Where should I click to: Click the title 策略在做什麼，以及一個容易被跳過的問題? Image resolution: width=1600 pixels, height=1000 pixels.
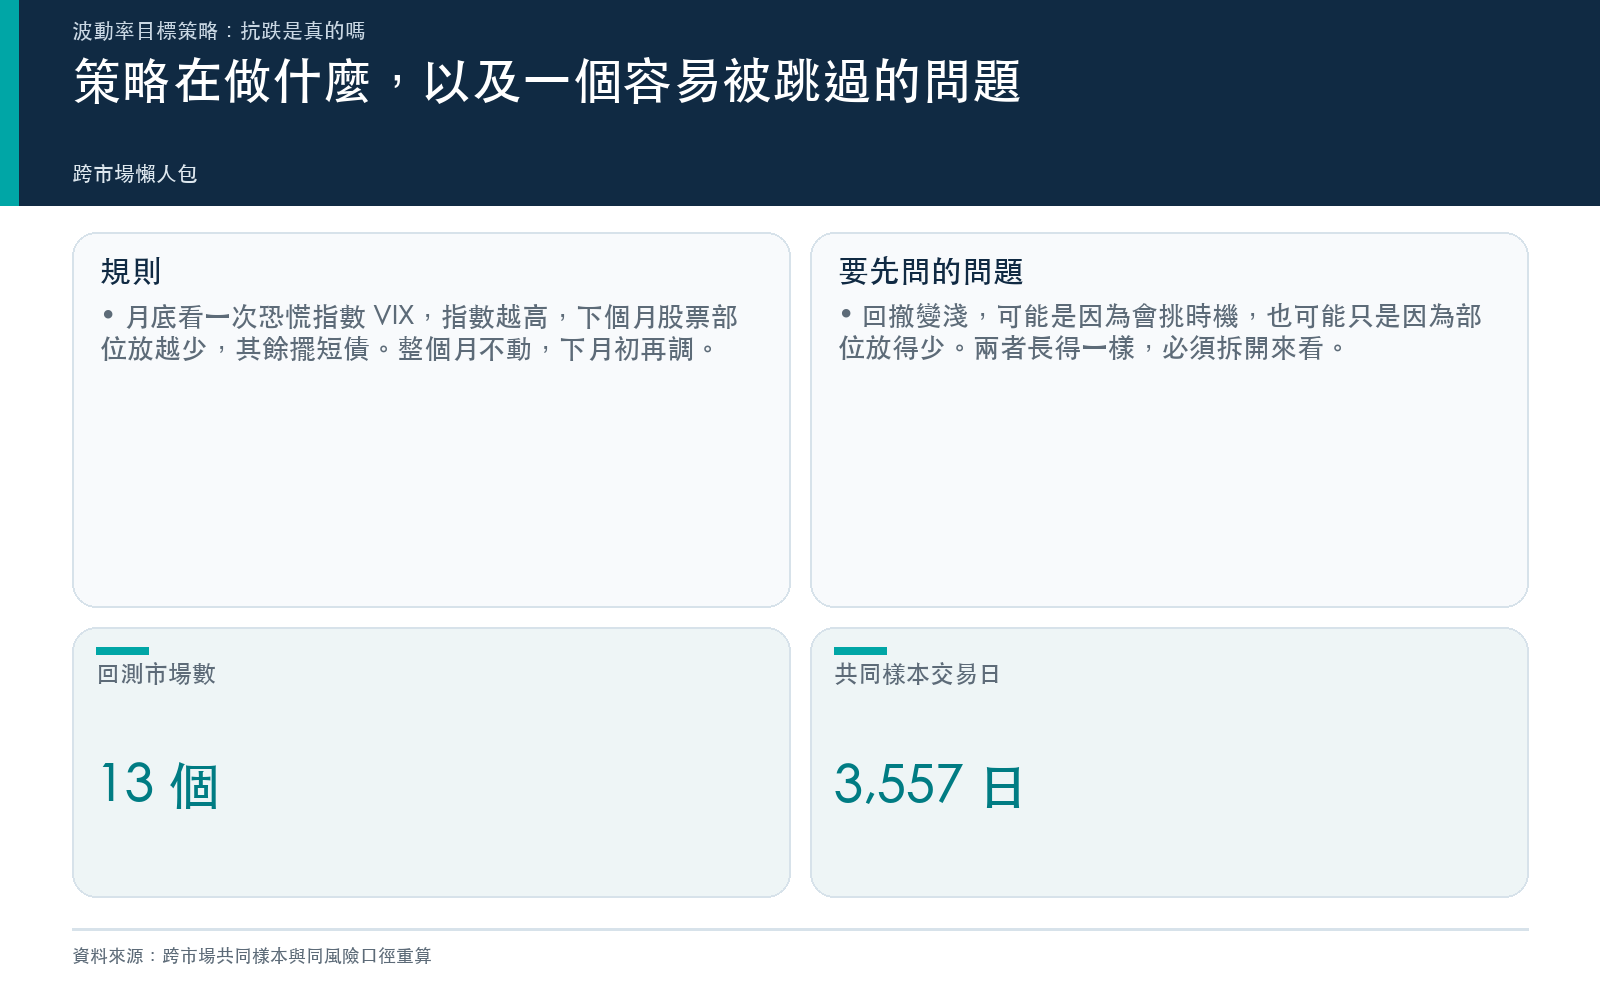coord(547,81)
